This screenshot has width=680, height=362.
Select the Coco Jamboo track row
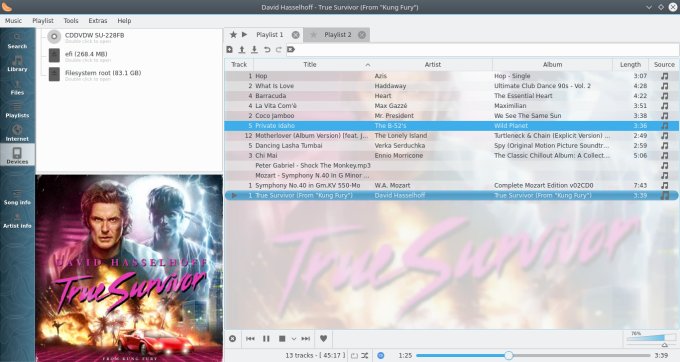pos(452,116)
